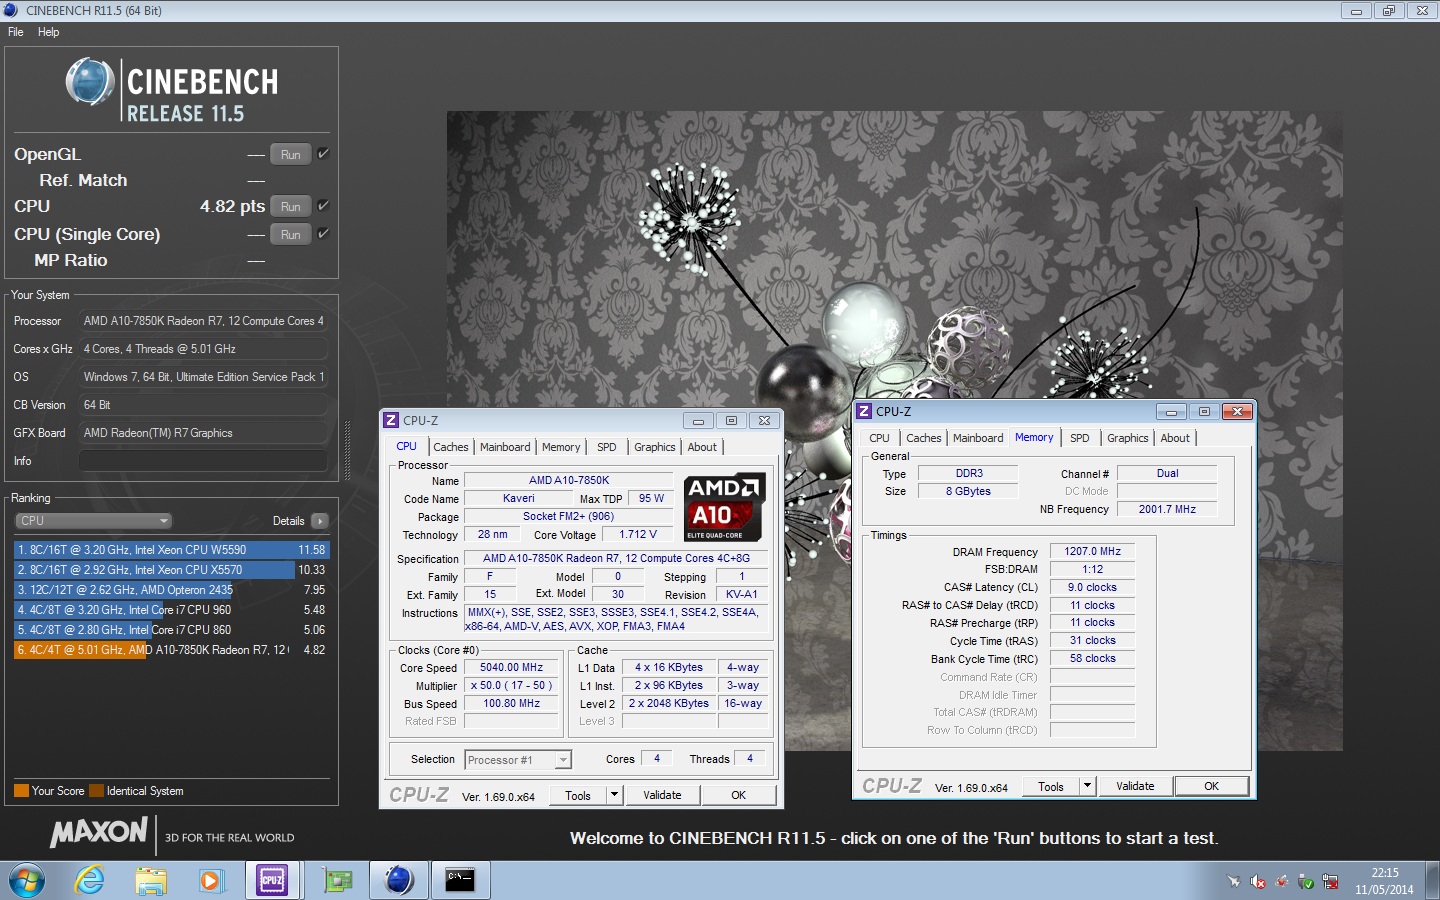This screenshot has width=1440, height=900.
Task: Open Graphics tab in left CPU-Z window
Action: click(655, 447)
